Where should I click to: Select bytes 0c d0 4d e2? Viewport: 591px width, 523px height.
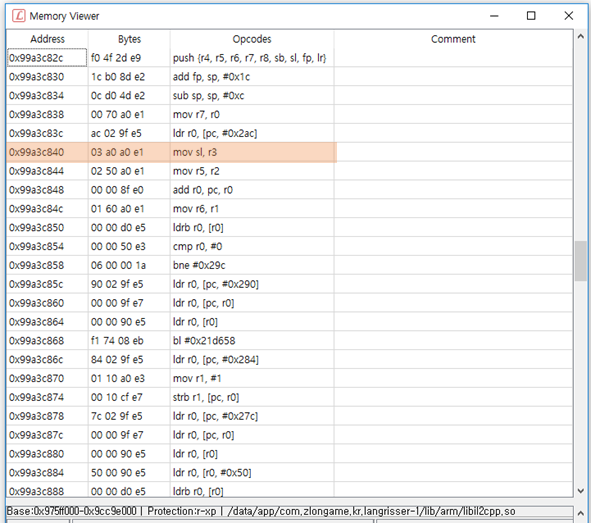point(118,96)
